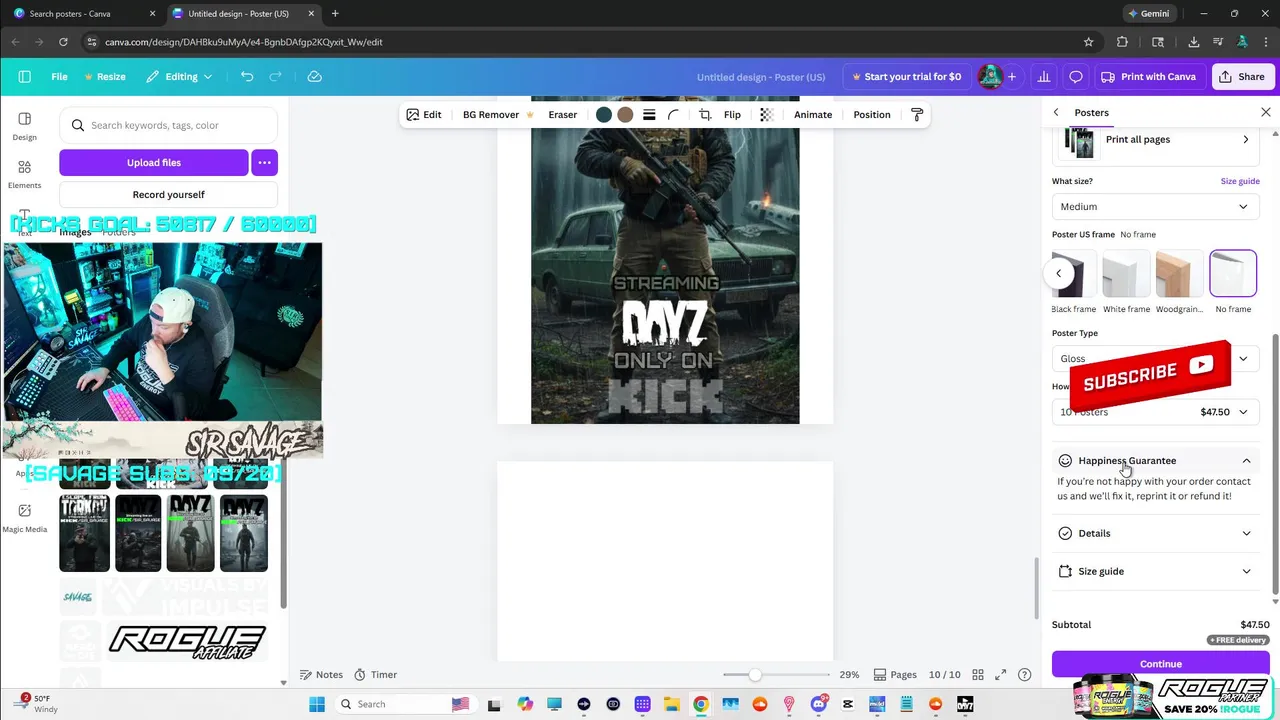
Task: Show previous frame options with the arrow
Action: pos(1059,273)
